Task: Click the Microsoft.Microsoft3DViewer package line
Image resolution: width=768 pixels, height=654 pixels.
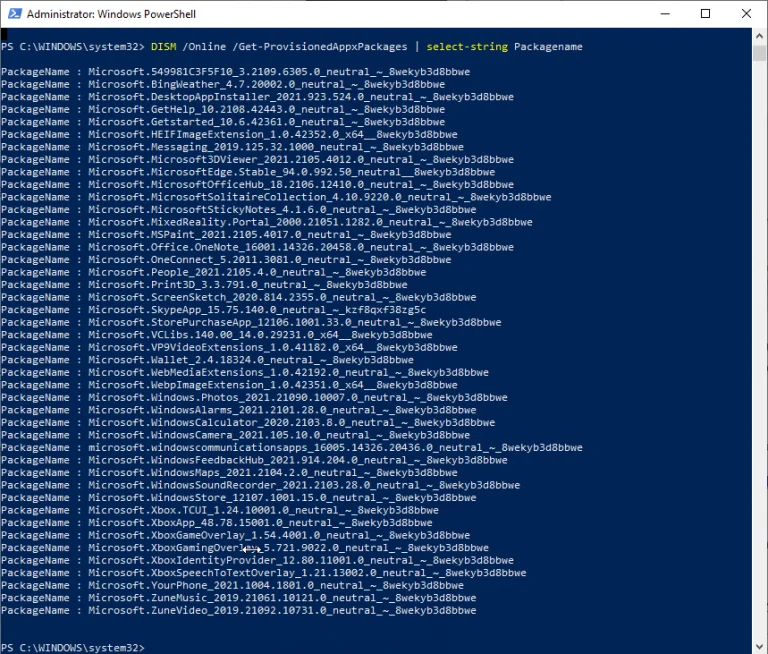Action: click(257, 160)
